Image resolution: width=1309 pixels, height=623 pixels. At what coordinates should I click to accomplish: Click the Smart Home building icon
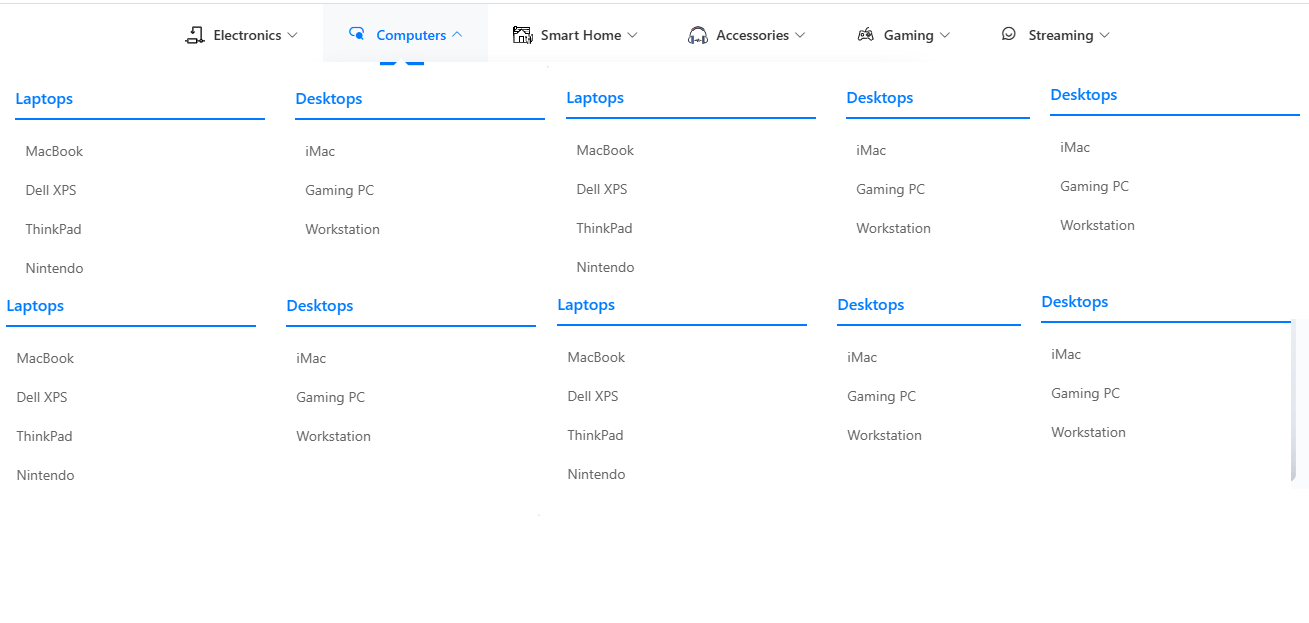click(522, 35)
